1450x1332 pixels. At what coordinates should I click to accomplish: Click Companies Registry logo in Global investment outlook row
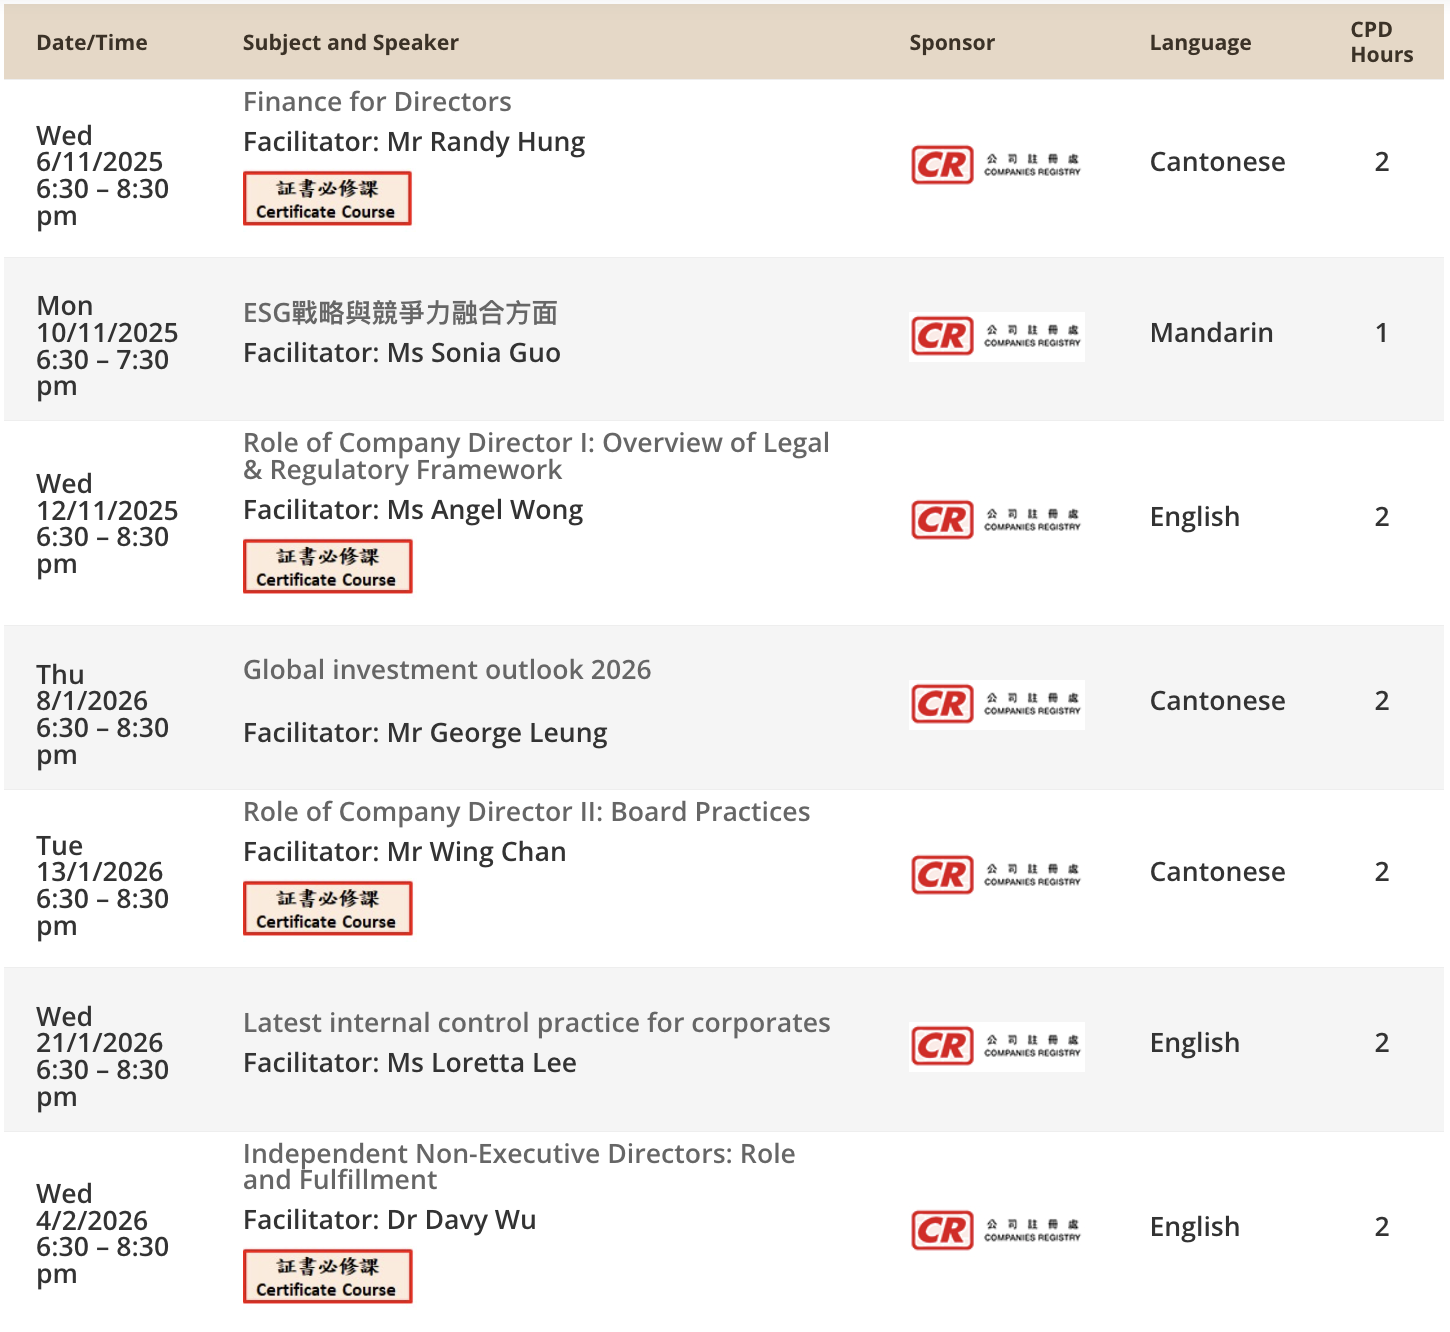point(996,704)
